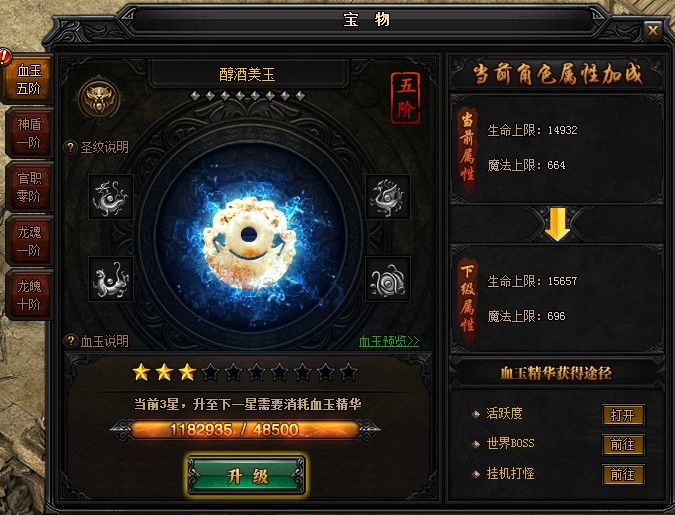Image resolution: width=675 pixels, height=515 pixels.
Task: Open the 龙魄十阶 tab
Action: (x=29, y=295)
